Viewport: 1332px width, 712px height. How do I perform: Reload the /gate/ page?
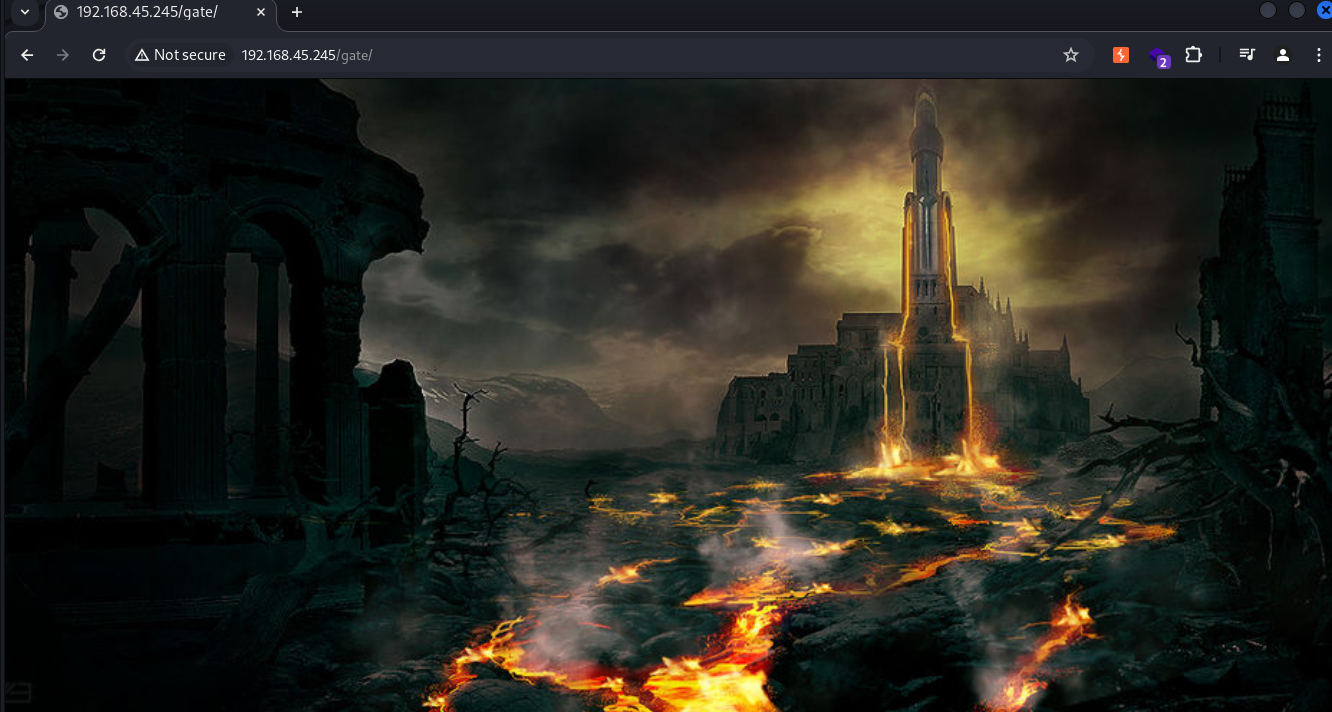pos(99,55)
